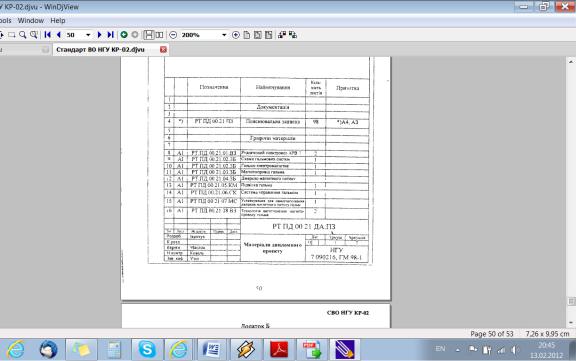Rotate the page left
The image size is (576, 361).
282,35
